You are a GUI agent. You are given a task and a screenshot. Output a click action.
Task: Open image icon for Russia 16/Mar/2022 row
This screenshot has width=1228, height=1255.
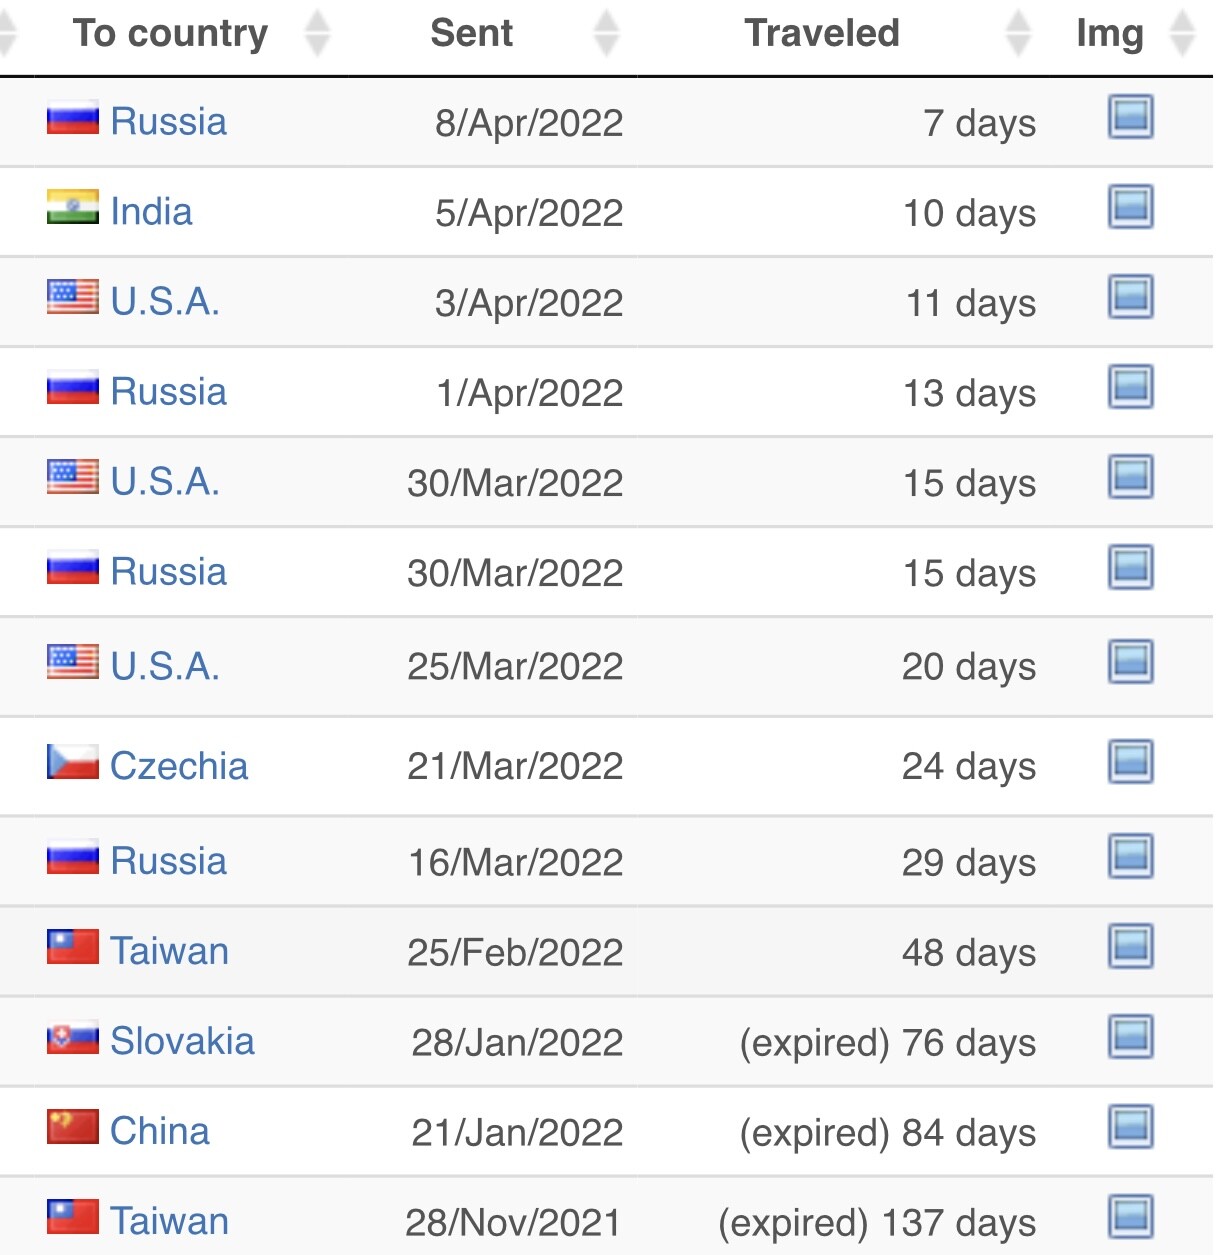pos(1131,857)
